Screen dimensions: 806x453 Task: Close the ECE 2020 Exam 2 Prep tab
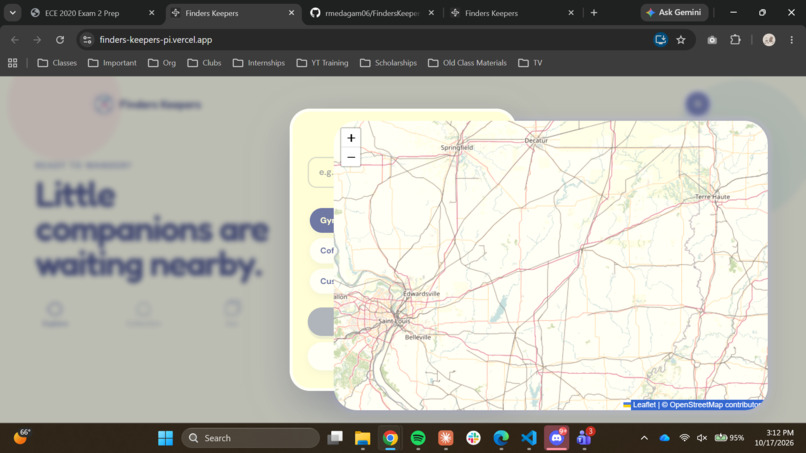152,13
